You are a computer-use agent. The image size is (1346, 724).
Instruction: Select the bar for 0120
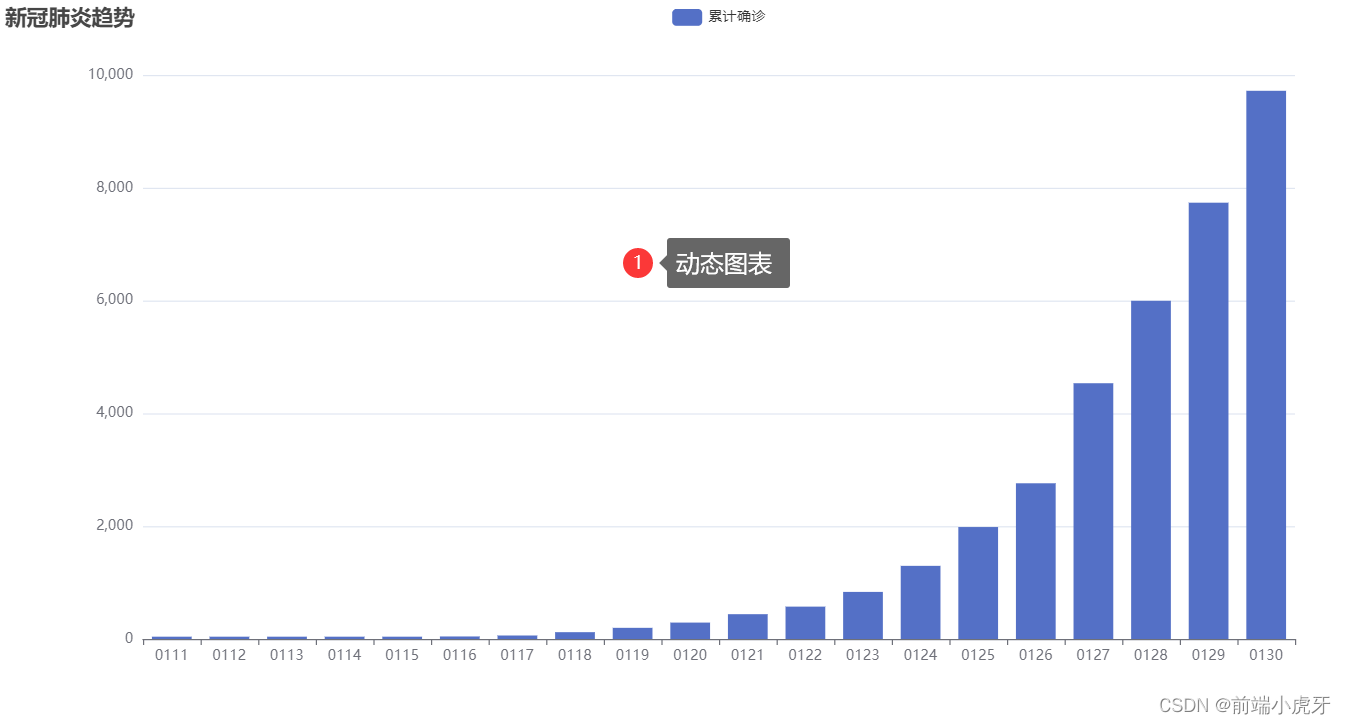pos(690,631)
